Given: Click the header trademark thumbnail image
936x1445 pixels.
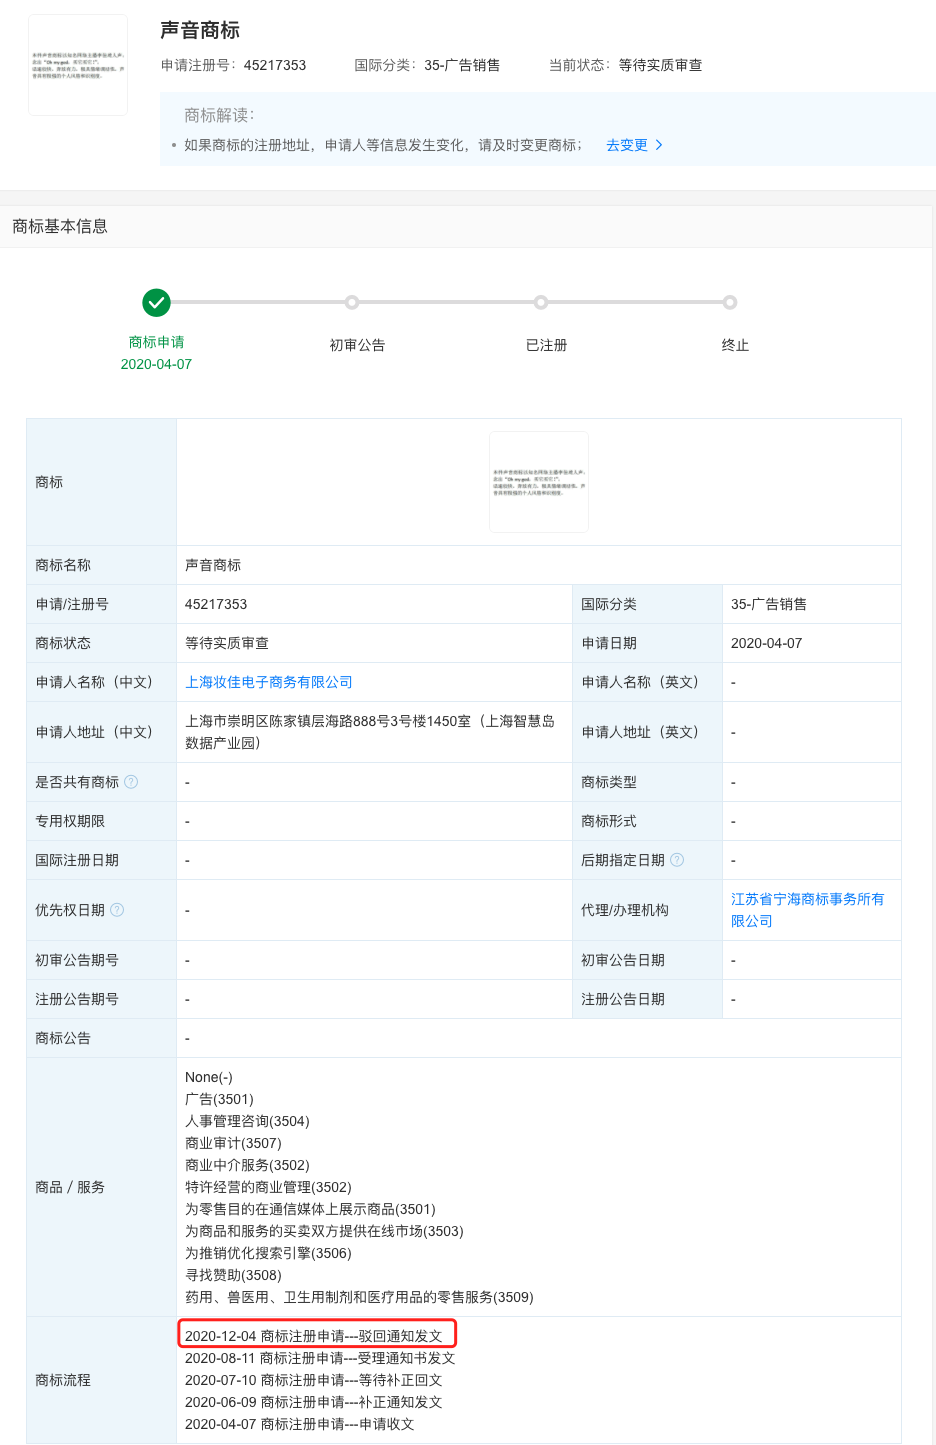Looking at the screenshot, I should click(x=78, y=65).
